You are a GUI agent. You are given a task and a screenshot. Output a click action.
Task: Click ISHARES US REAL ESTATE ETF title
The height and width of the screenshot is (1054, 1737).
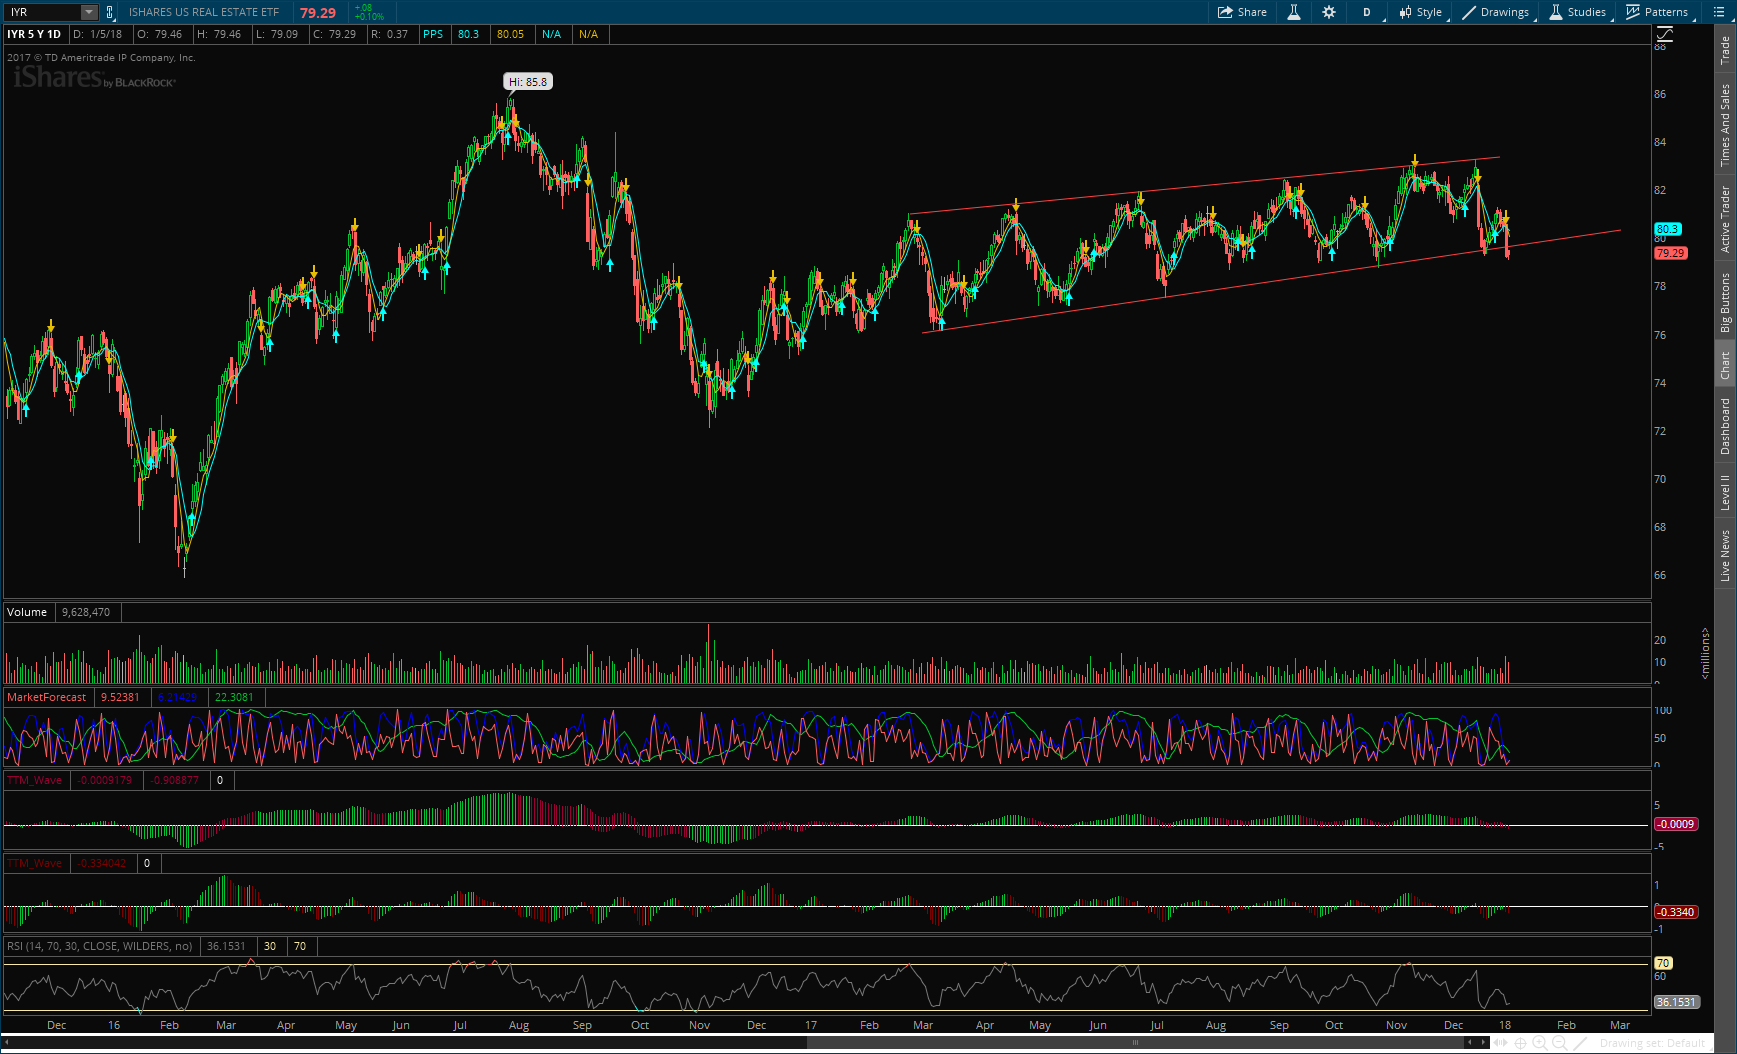click(204, 12)
